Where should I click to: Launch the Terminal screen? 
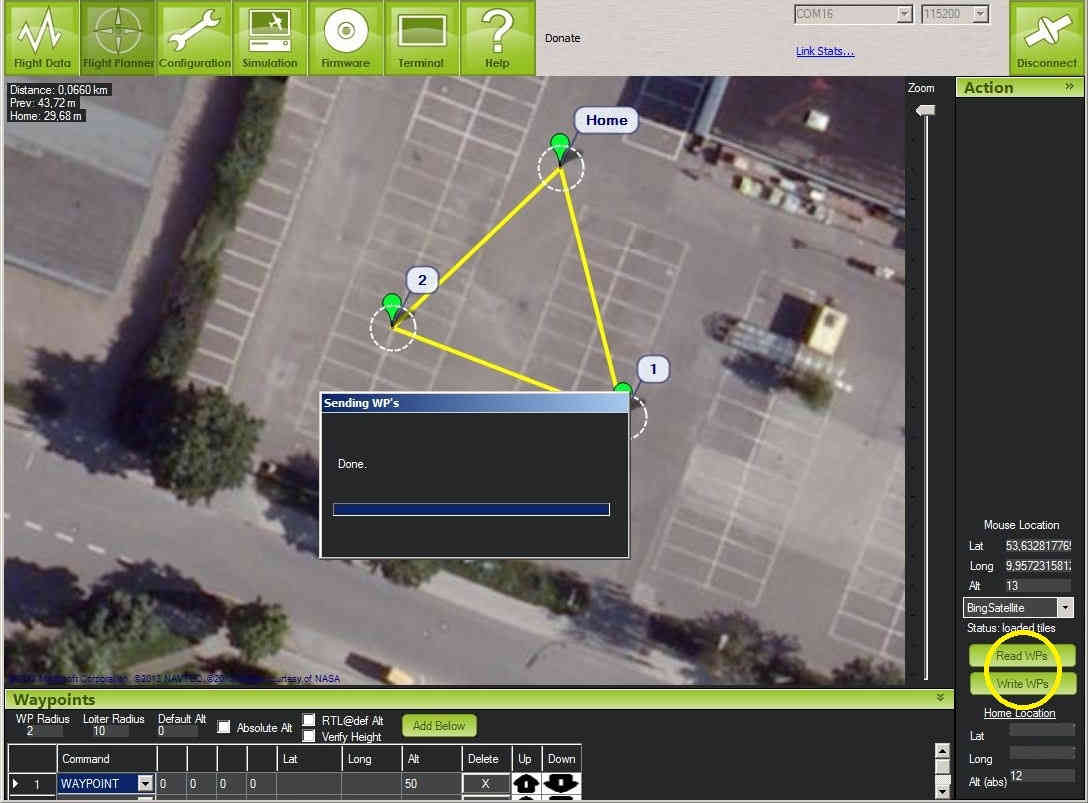[421, 38]
